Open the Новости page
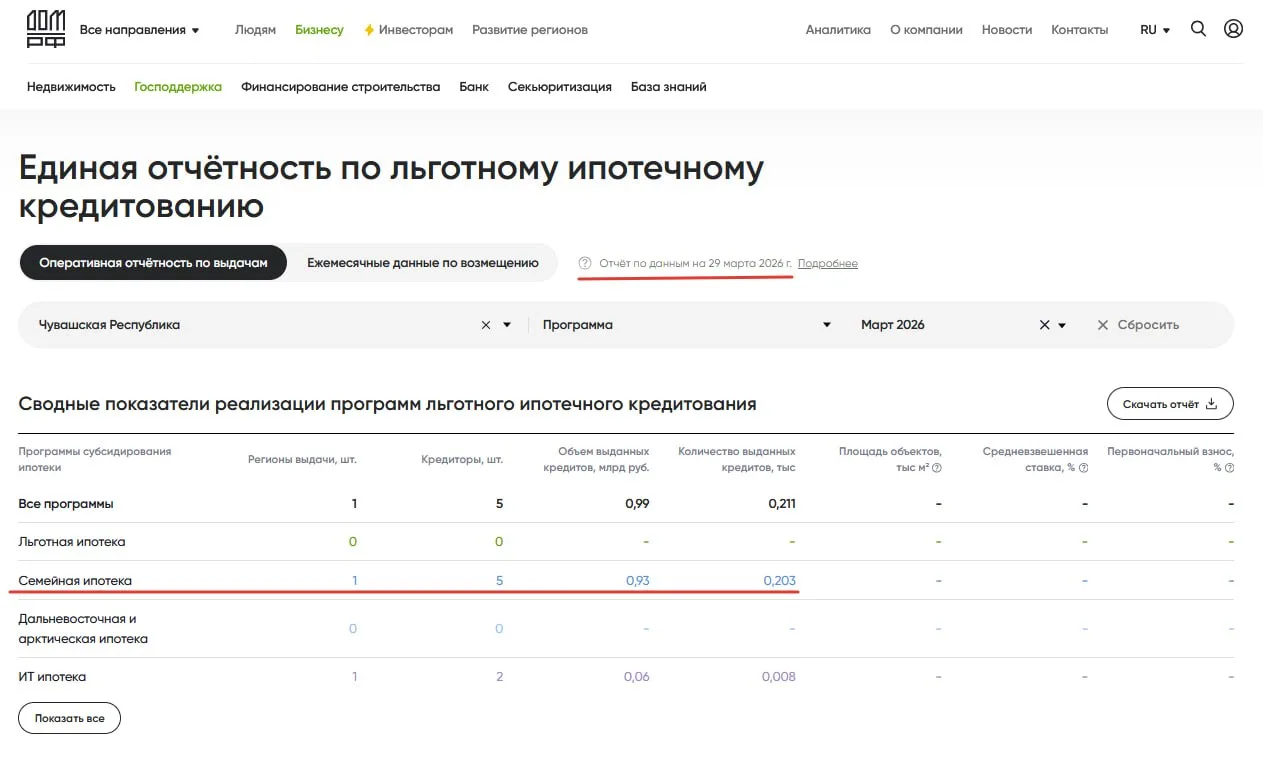Viewport: 1263px width, 766px height. click(x=1006, y=30)
